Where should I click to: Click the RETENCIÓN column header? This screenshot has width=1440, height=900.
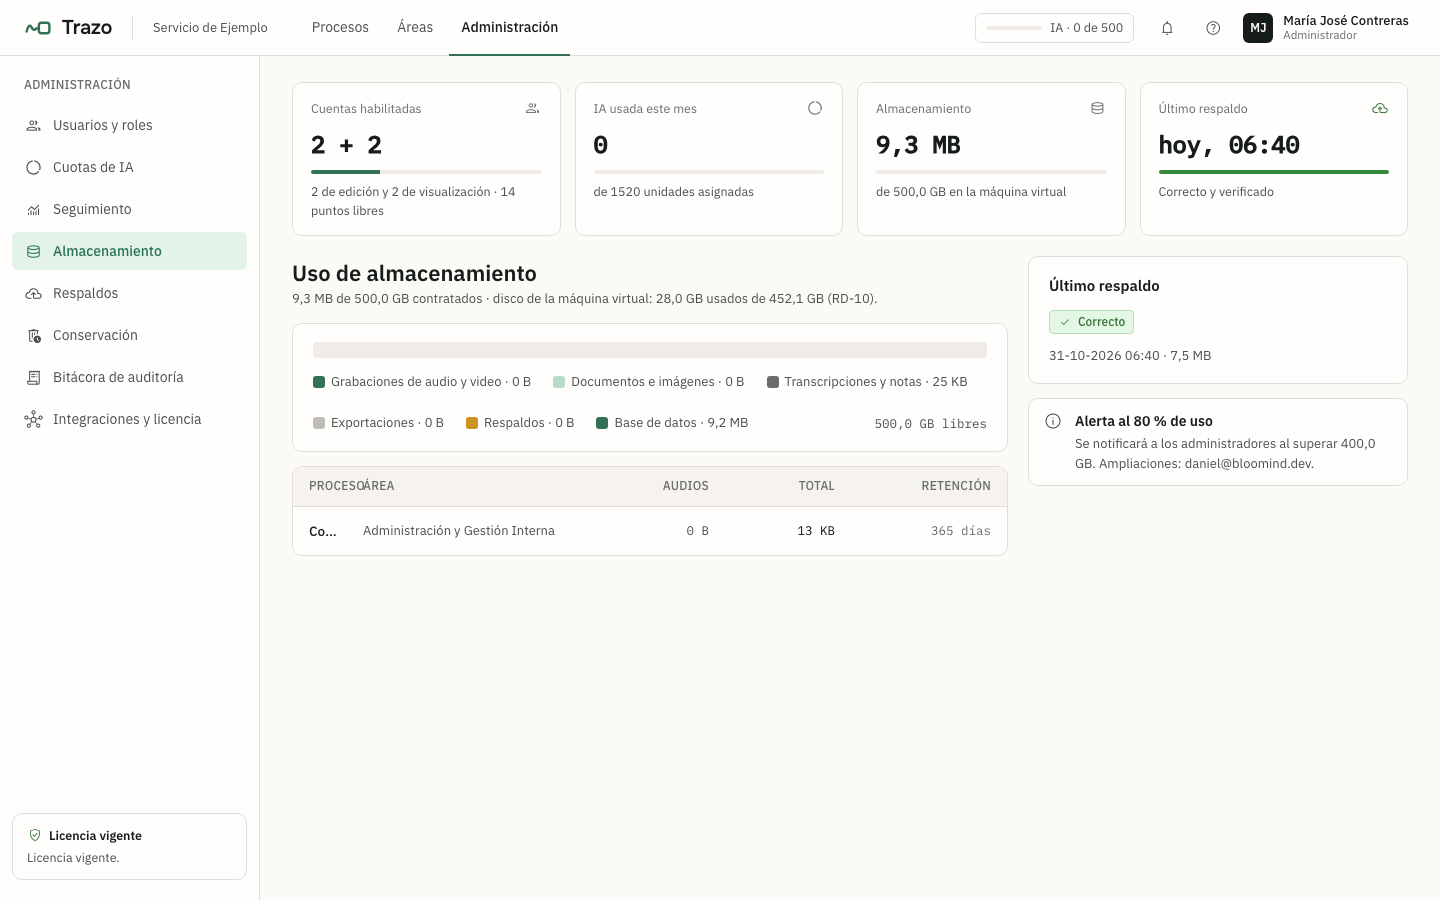click(x=956, y=486)
